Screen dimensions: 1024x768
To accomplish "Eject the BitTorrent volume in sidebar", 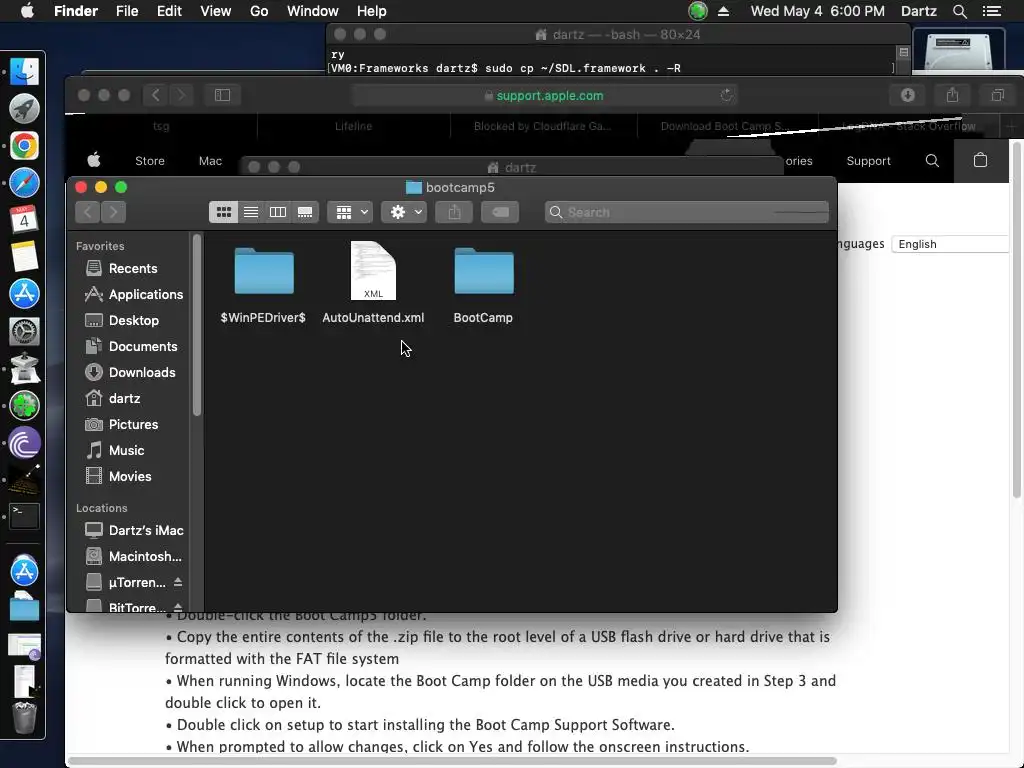I will (x=178, y=607).
